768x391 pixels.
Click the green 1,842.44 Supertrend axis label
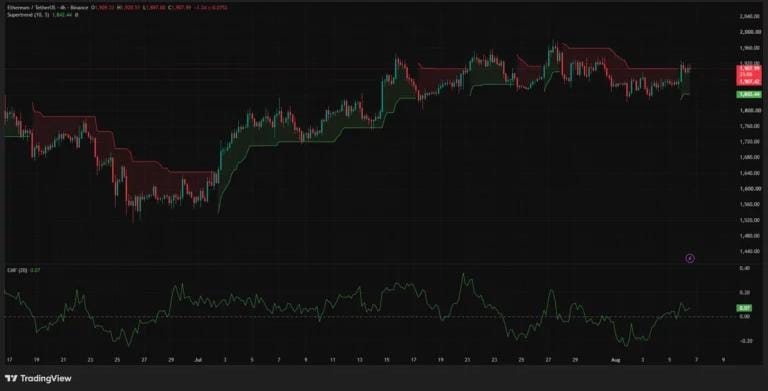click(x=749, y=94)
